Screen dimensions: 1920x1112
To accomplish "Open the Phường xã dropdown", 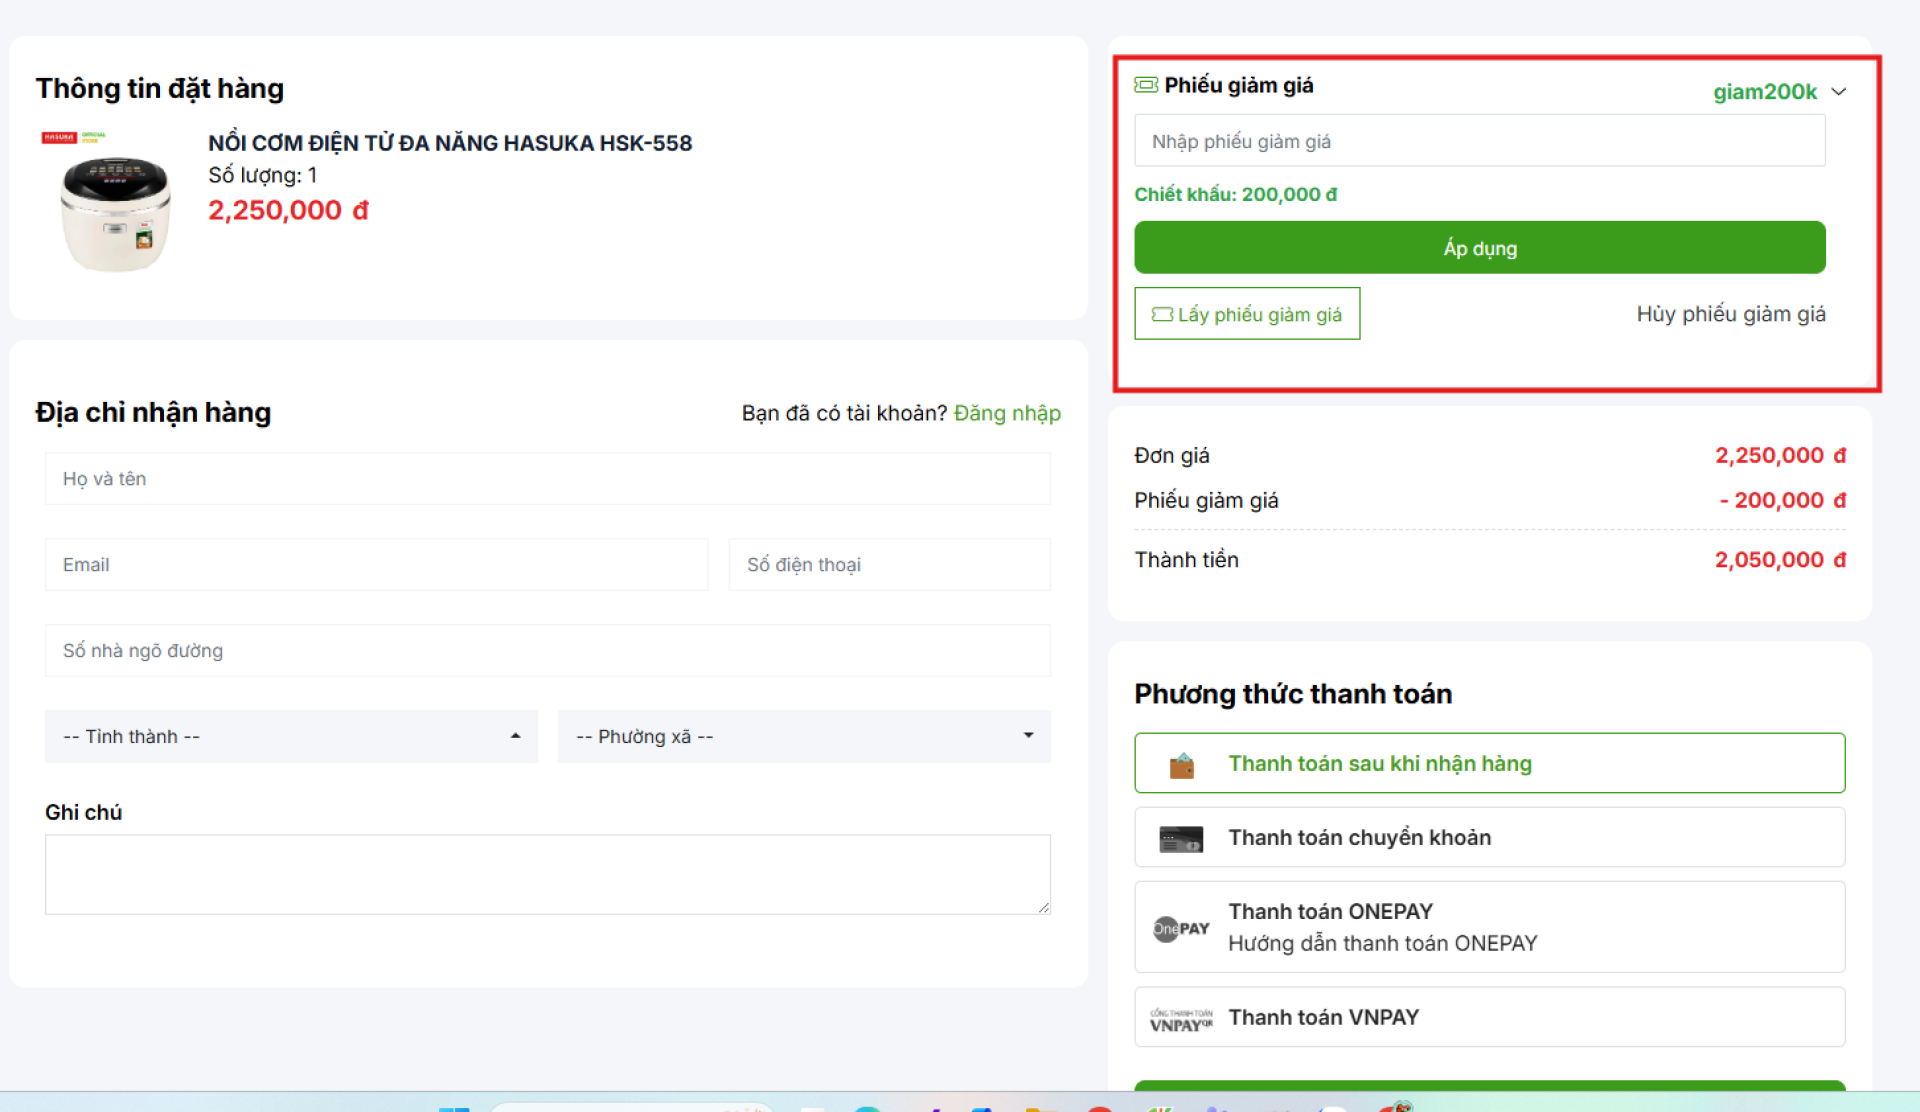I will (804, 736).
